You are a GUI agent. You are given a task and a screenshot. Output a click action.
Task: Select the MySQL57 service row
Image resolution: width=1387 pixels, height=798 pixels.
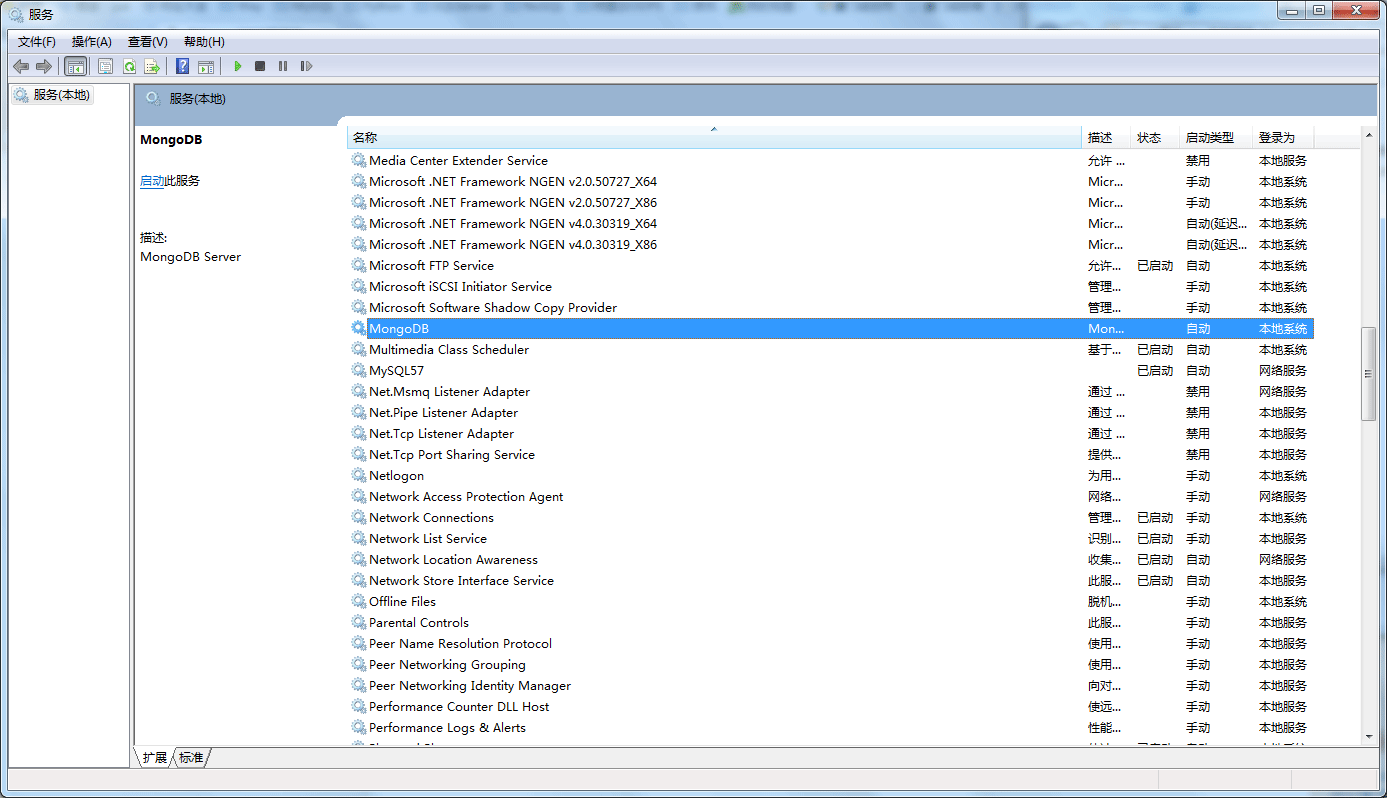pyautogui.click(x=396, y=371)
